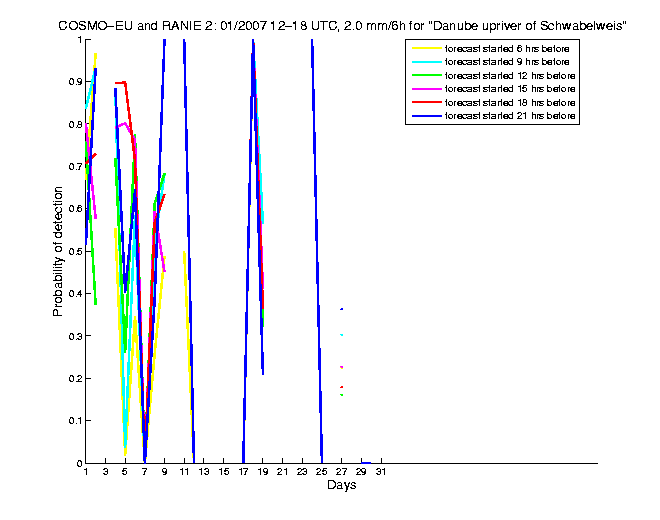Click the "Probability of detection" y-axis label
Image resolution: width=660 pixels, height=520 pixels.
click(x=58, y=251)
